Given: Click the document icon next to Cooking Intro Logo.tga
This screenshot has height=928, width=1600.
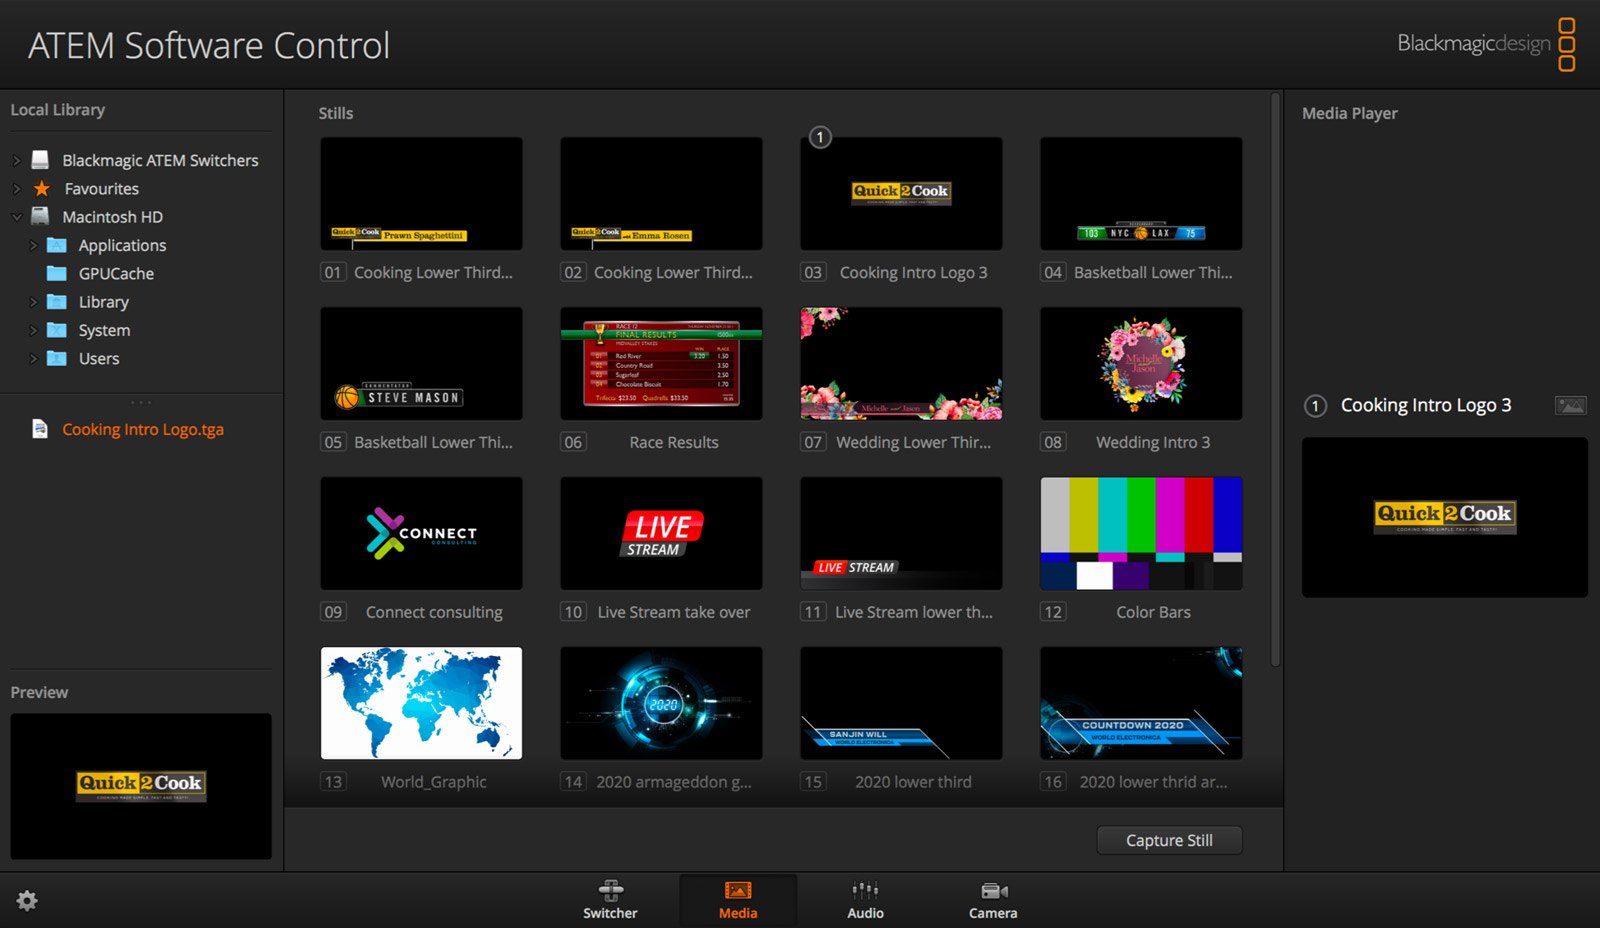Looking at the screenshot, I should (40, 428).
